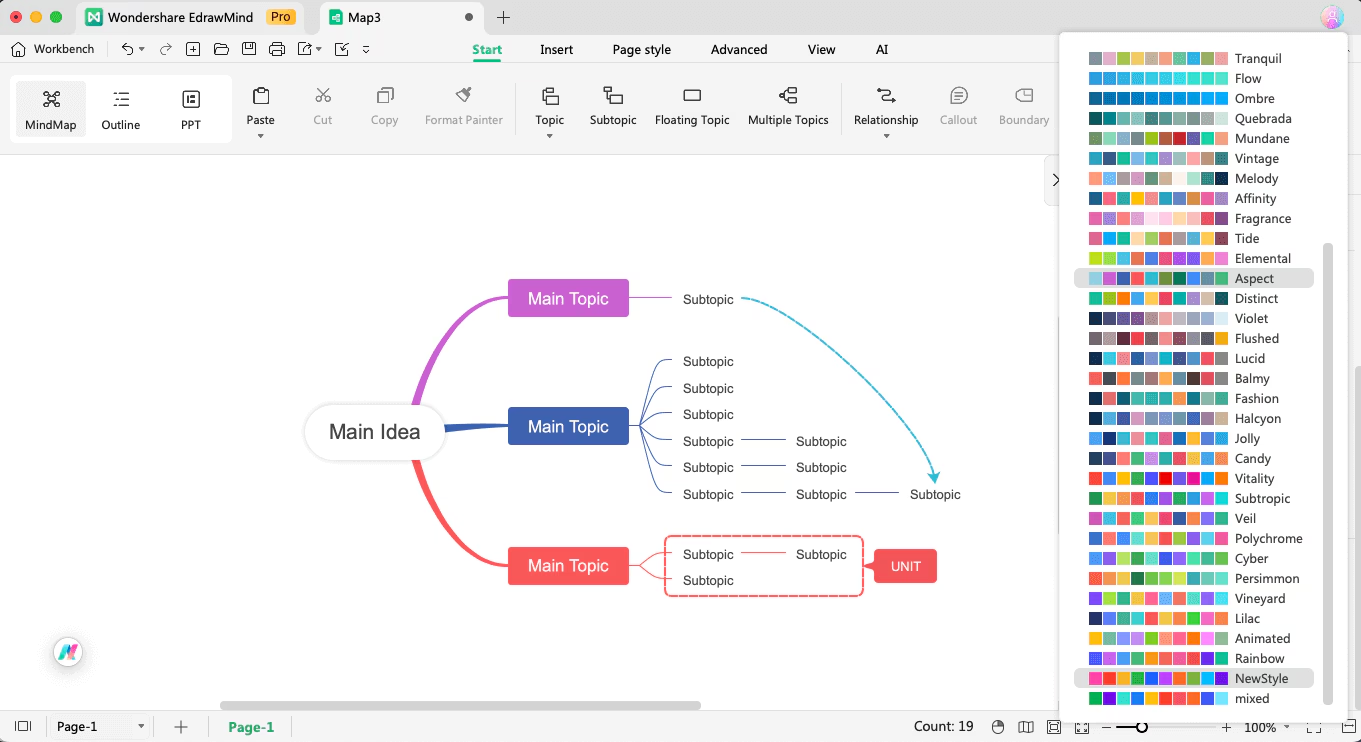The width and height of the screenshot is (1361, 742).
Task: Apply the Rainbow color theme
Action: pos(1193,659)
